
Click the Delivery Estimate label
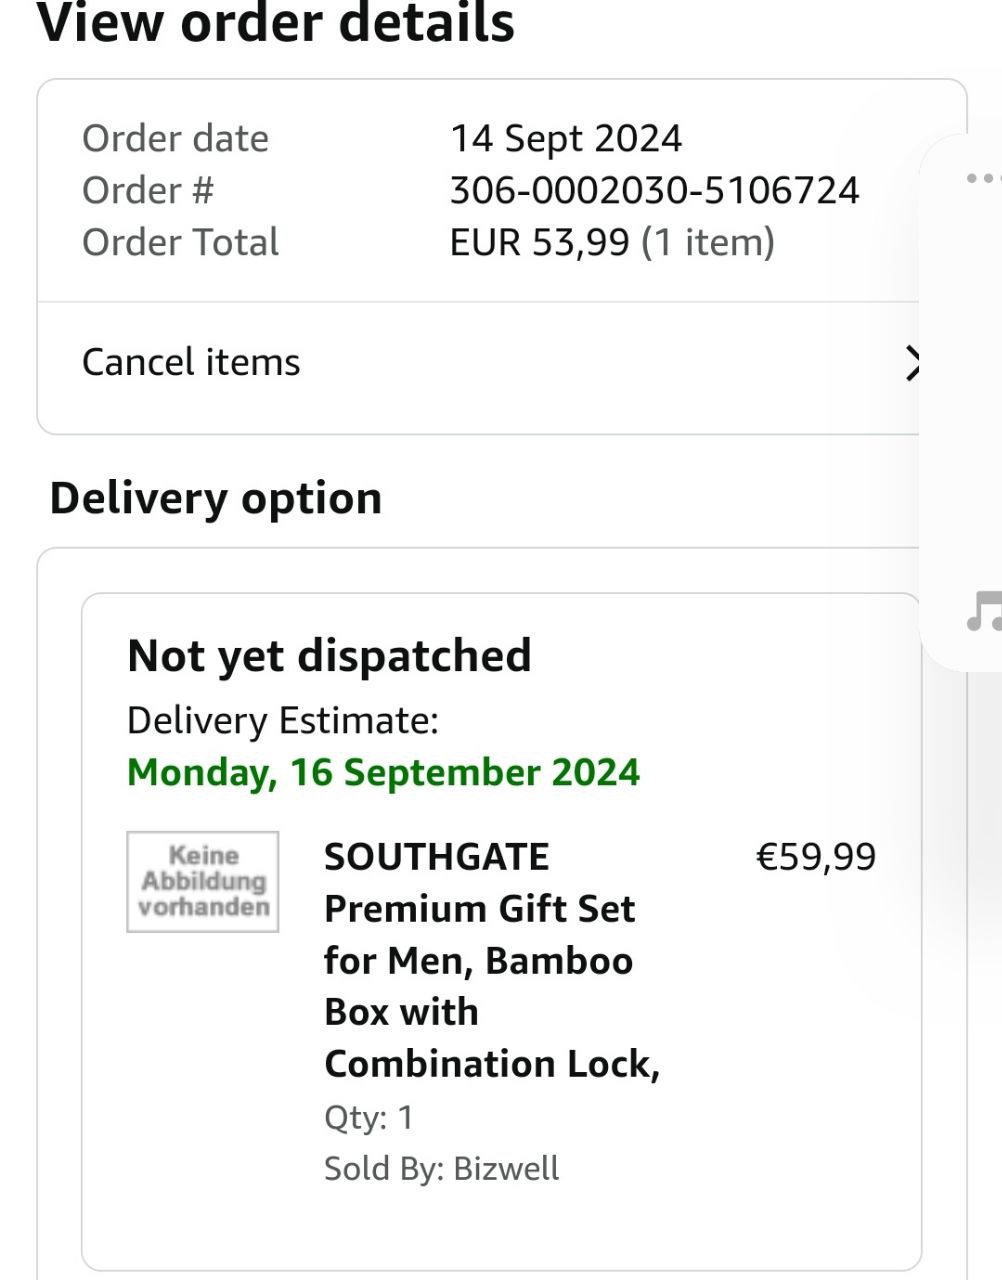coord(283,720)
